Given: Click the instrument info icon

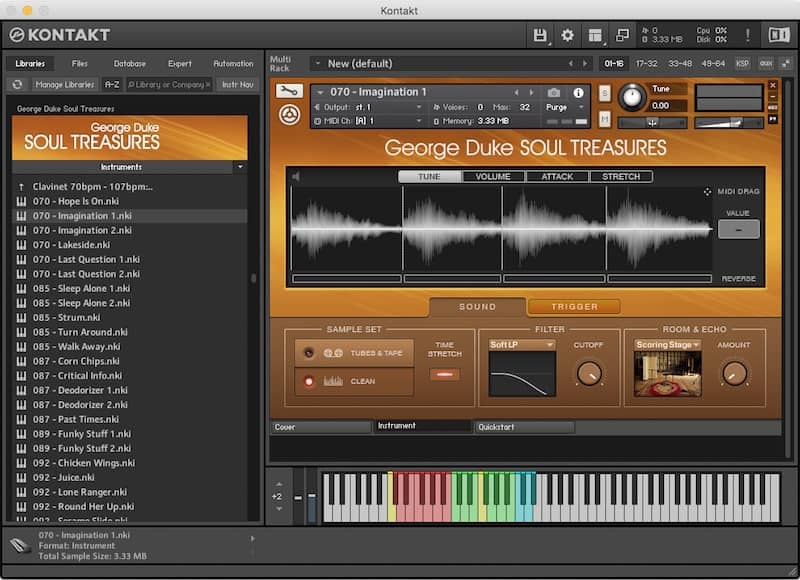Looking at the screenshot, I should [x=578, y=93].
